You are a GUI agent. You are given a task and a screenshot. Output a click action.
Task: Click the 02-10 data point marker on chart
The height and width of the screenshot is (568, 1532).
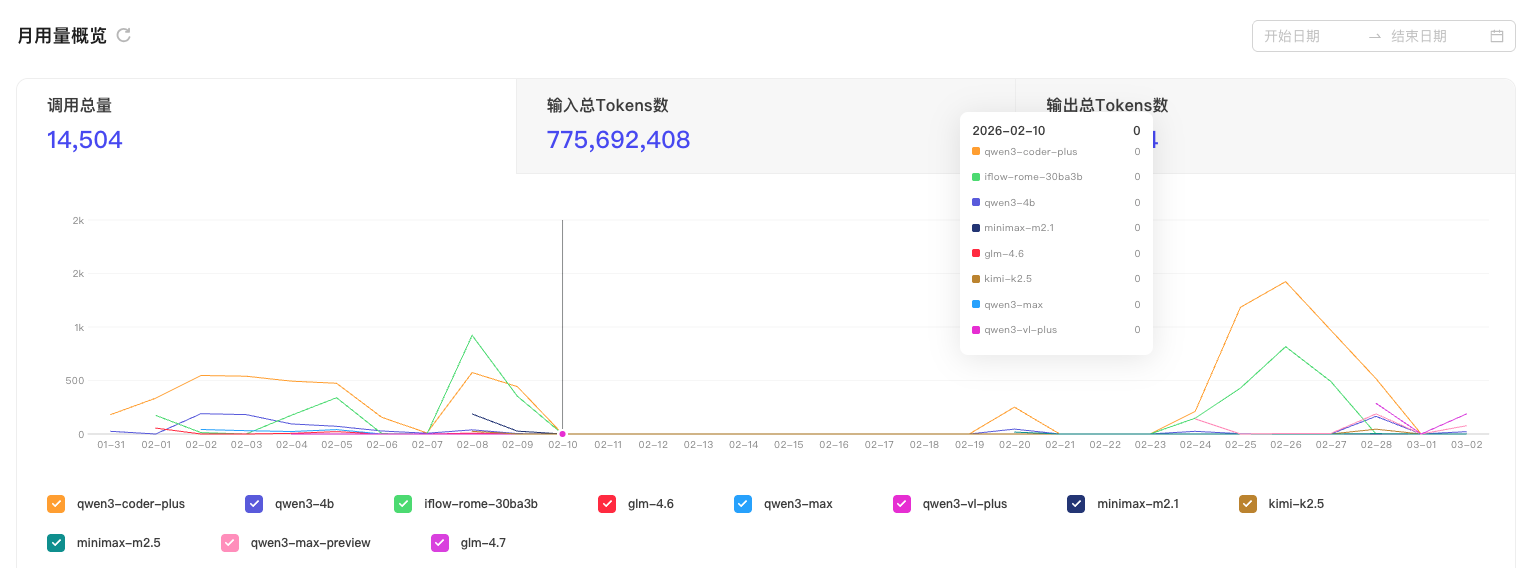coord(562,434)
